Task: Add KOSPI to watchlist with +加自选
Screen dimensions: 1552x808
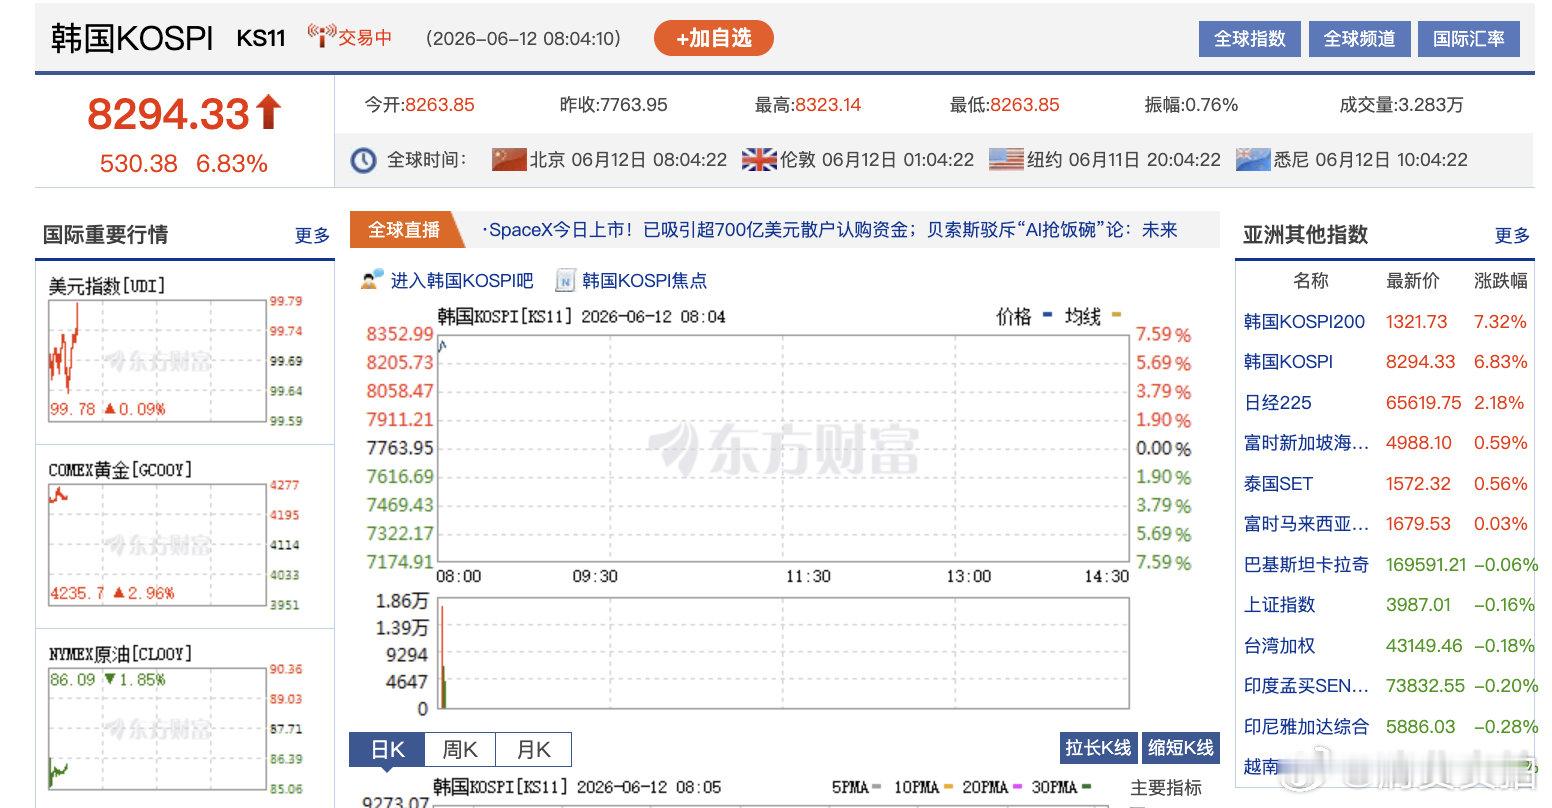Action: (x=713, y=38)
